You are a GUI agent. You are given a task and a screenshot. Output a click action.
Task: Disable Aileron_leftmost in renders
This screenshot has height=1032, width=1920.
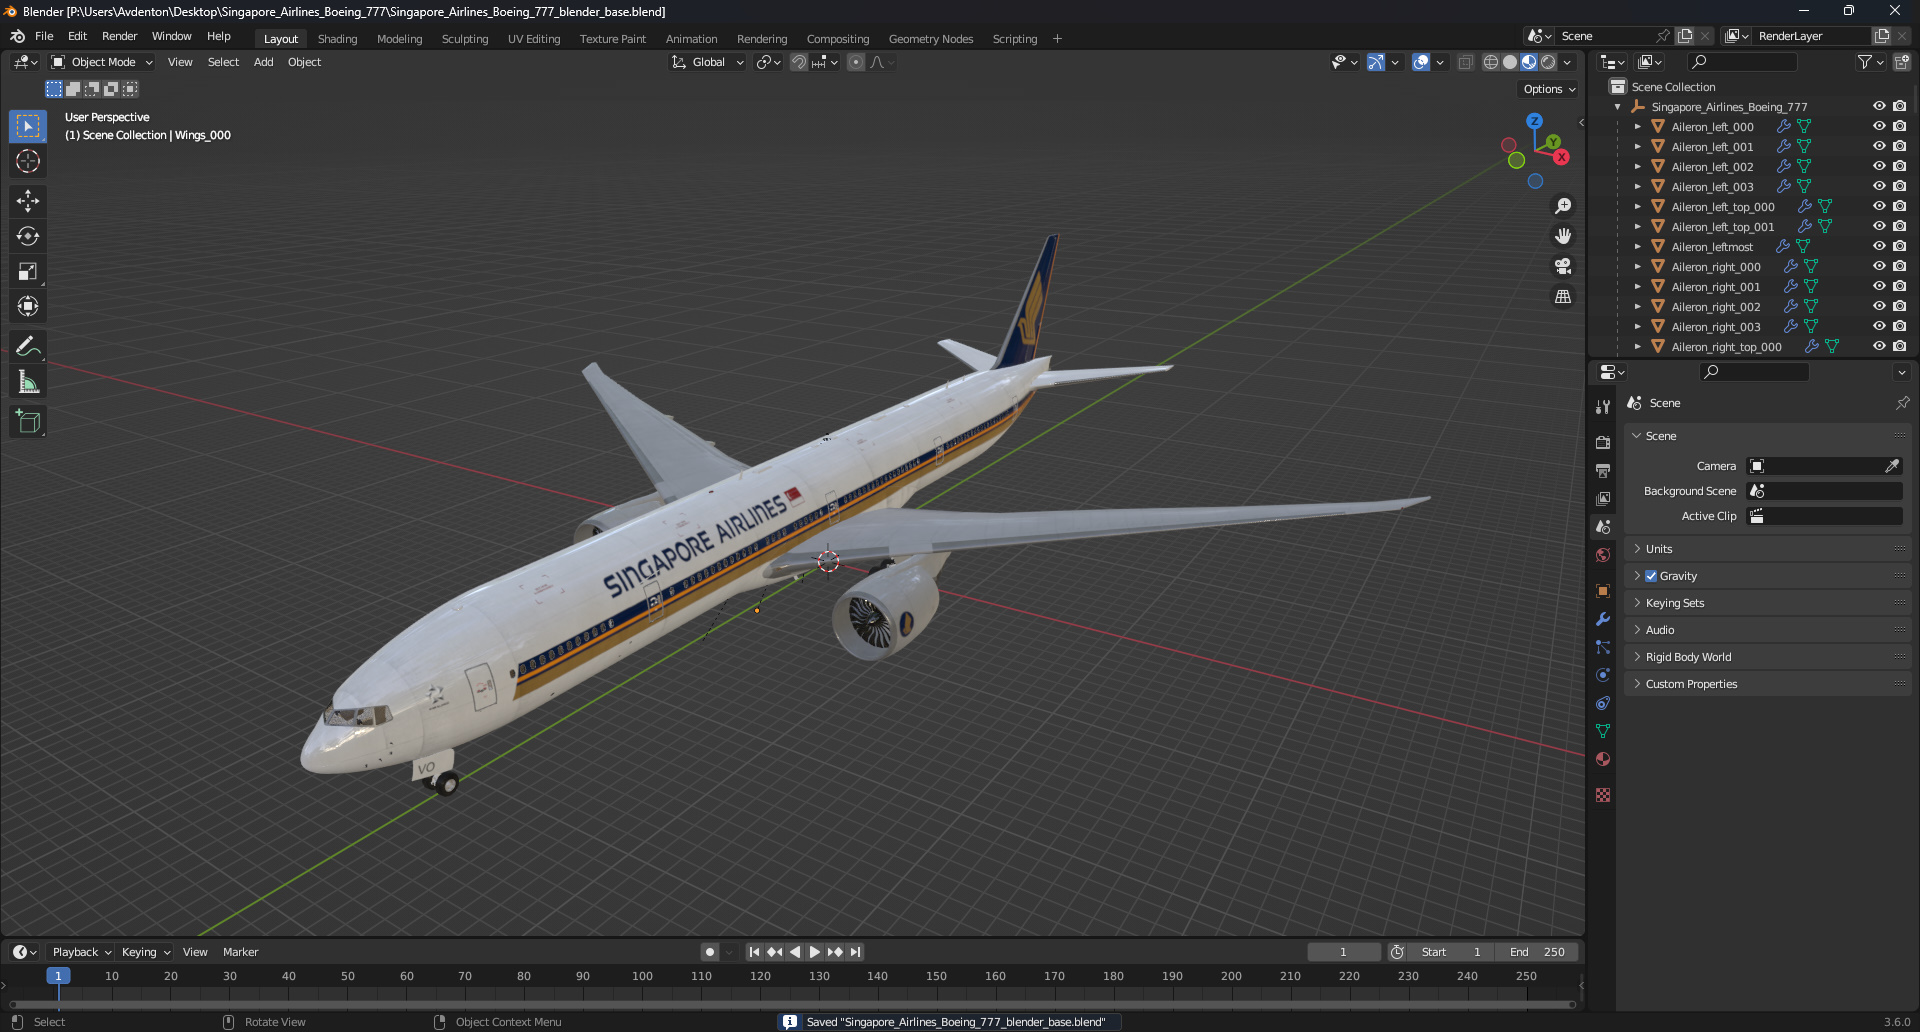point(1900,247)
